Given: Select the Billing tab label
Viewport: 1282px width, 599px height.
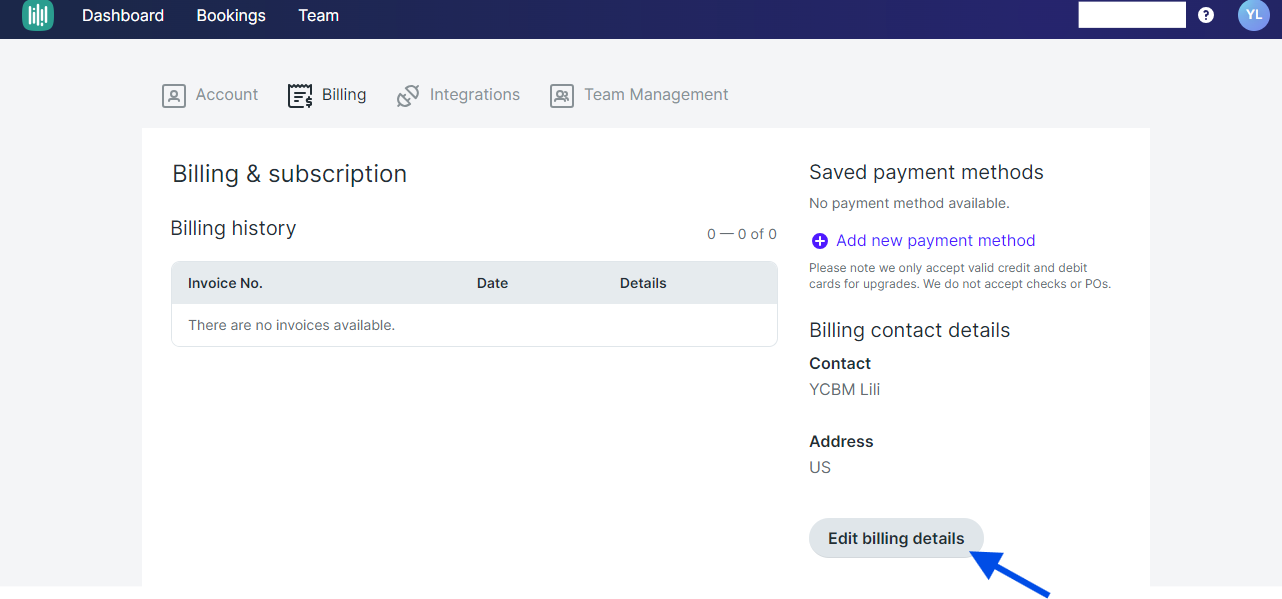Looking at the screenshot, I should (x=344, y=95).
